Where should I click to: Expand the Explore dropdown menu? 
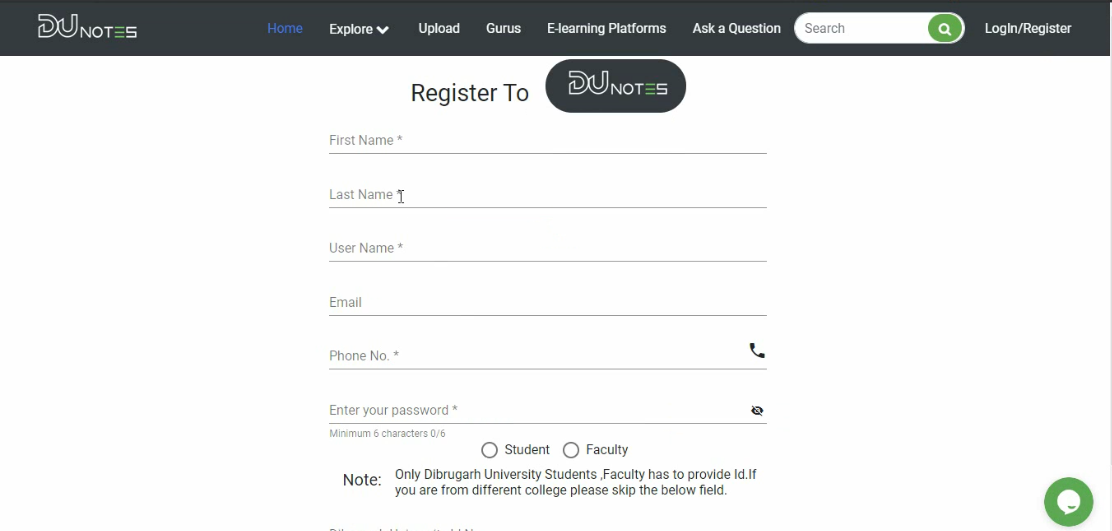point(359,29)
